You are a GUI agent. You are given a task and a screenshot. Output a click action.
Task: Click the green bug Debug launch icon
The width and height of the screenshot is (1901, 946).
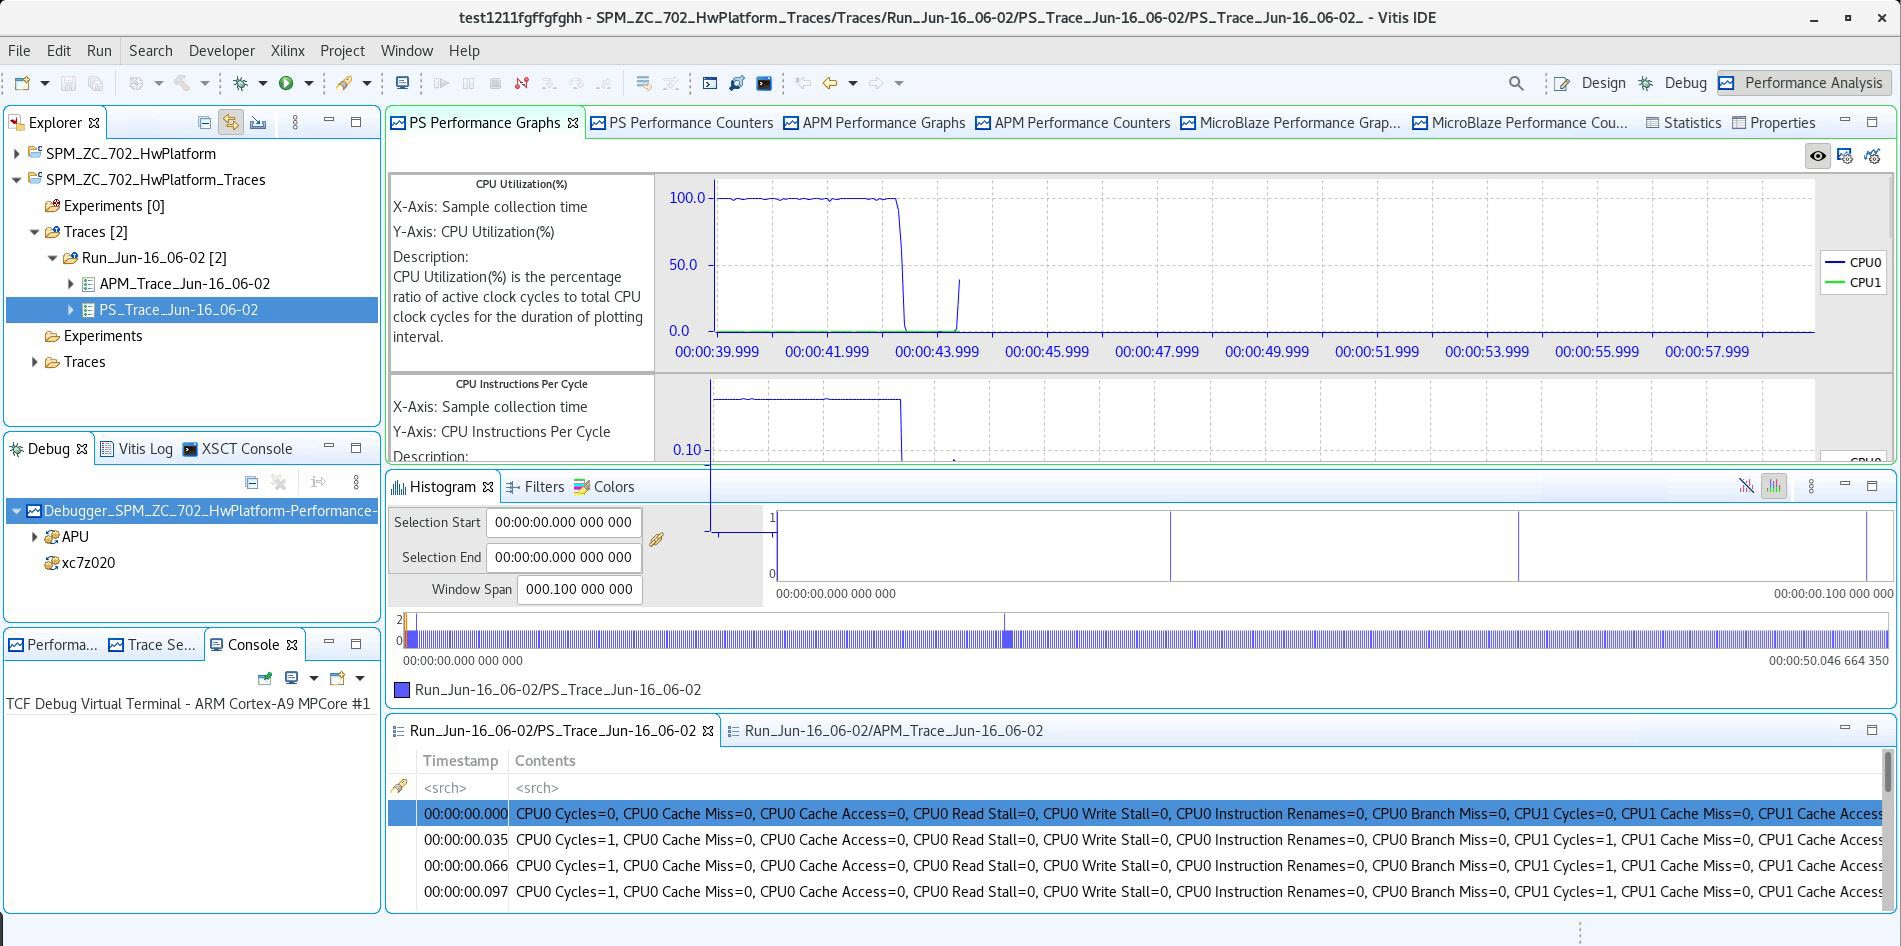point(240,83)
